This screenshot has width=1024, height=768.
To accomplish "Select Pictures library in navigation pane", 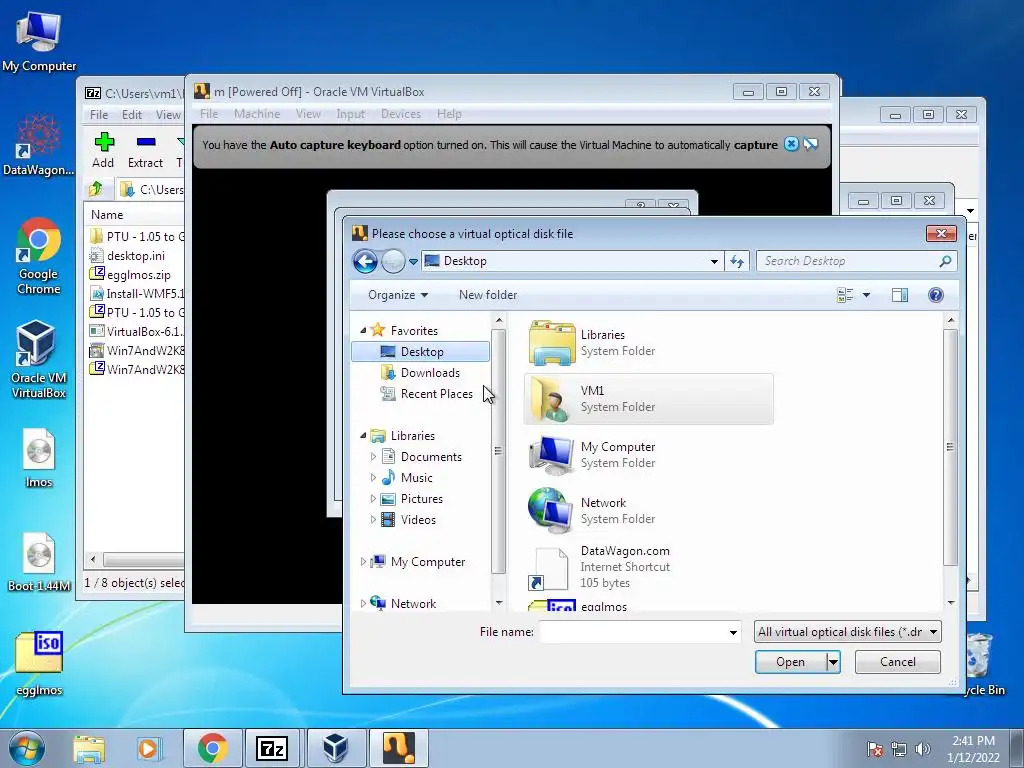I will 421,499.
